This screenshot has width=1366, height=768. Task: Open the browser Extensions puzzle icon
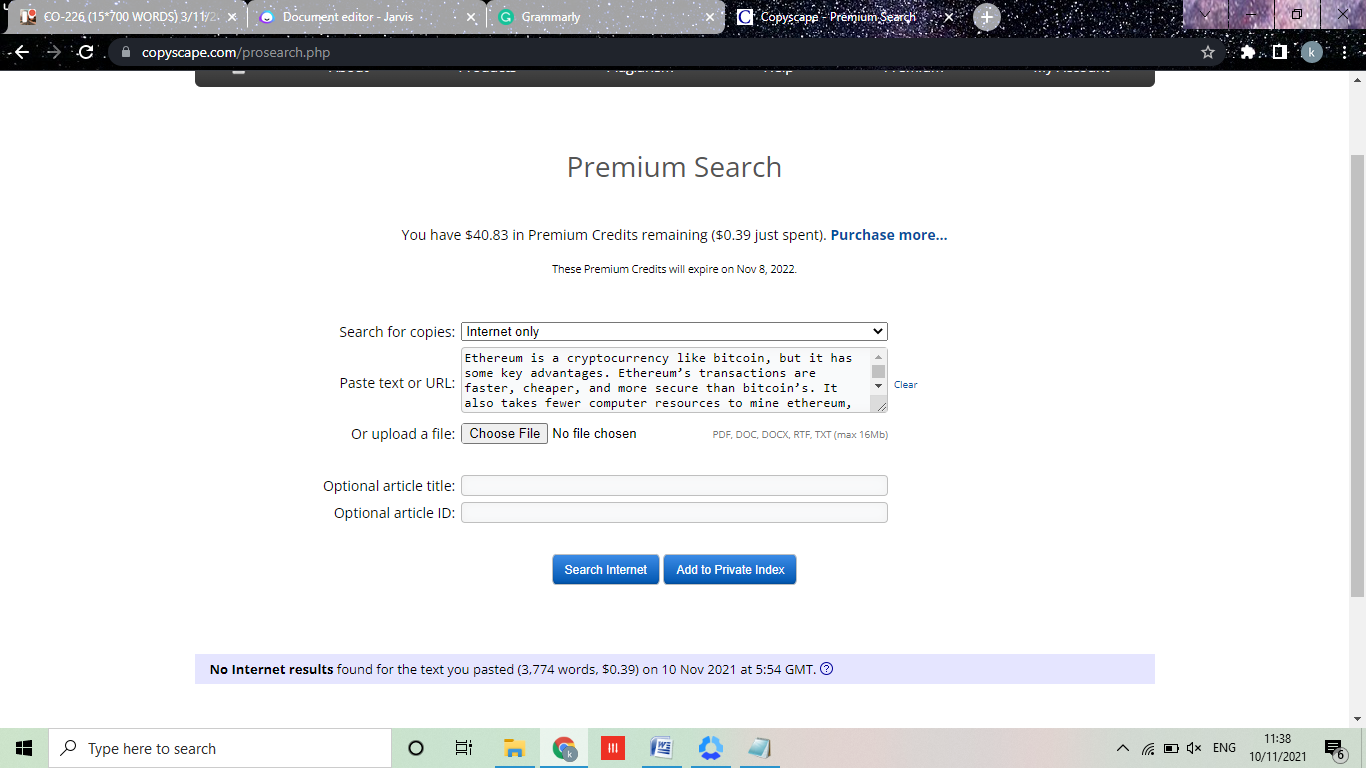point(1248,52)
